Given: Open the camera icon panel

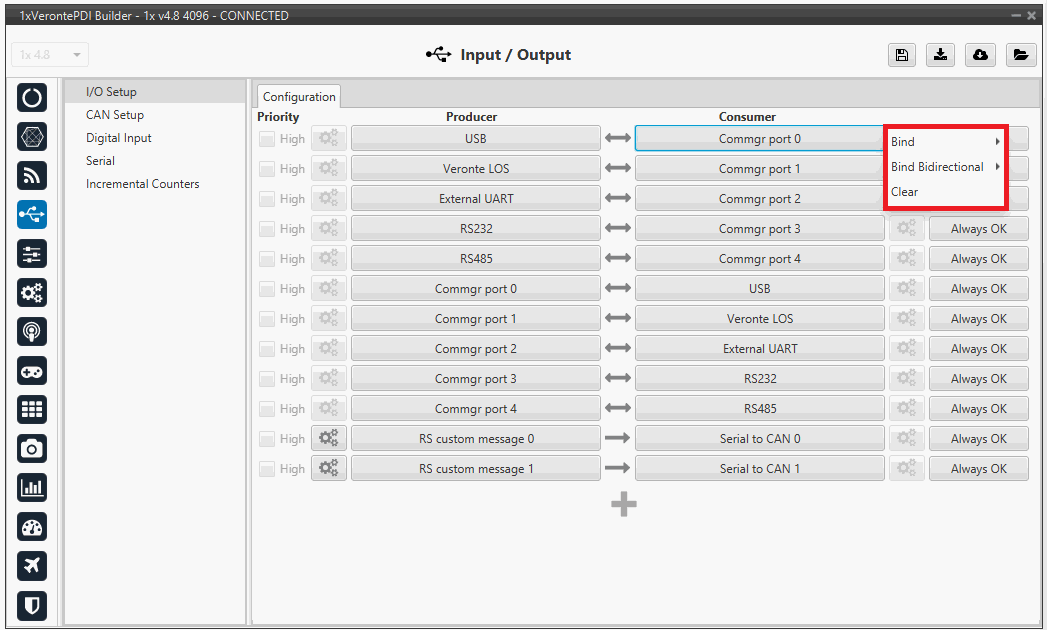Looking at the screenshot, I should coord(32,449).
